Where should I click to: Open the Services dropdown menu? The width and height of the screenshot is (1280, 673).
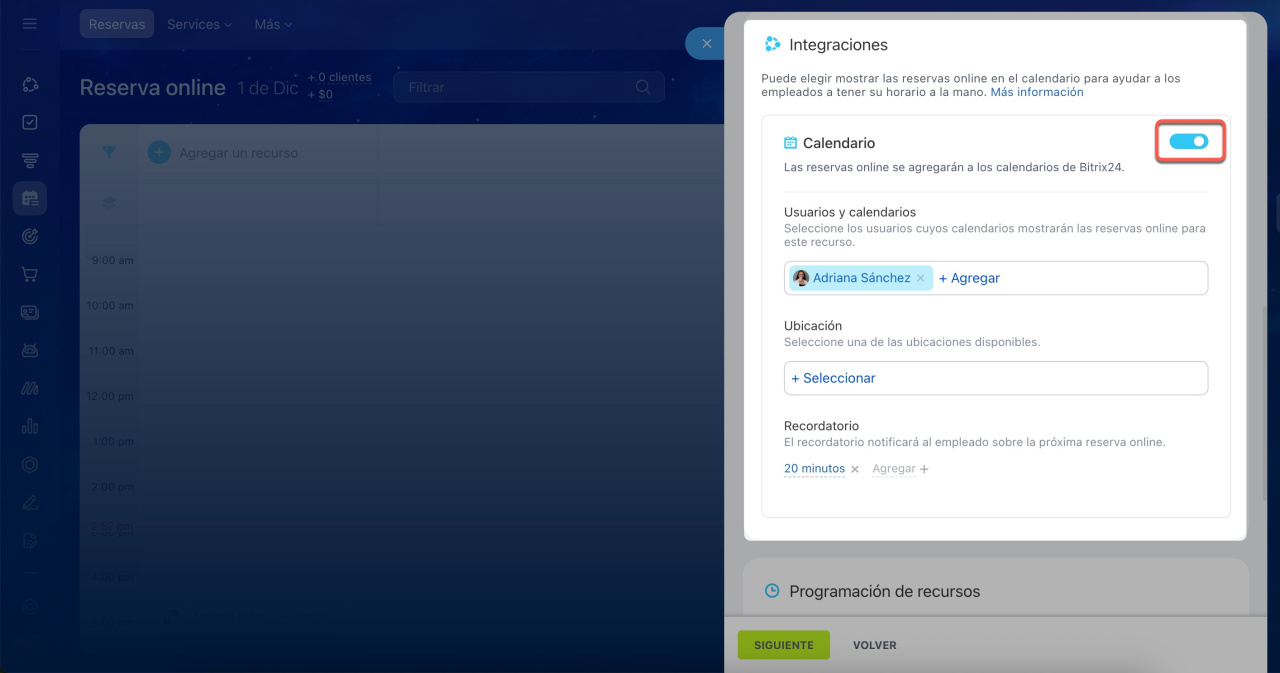coord(199,24)
